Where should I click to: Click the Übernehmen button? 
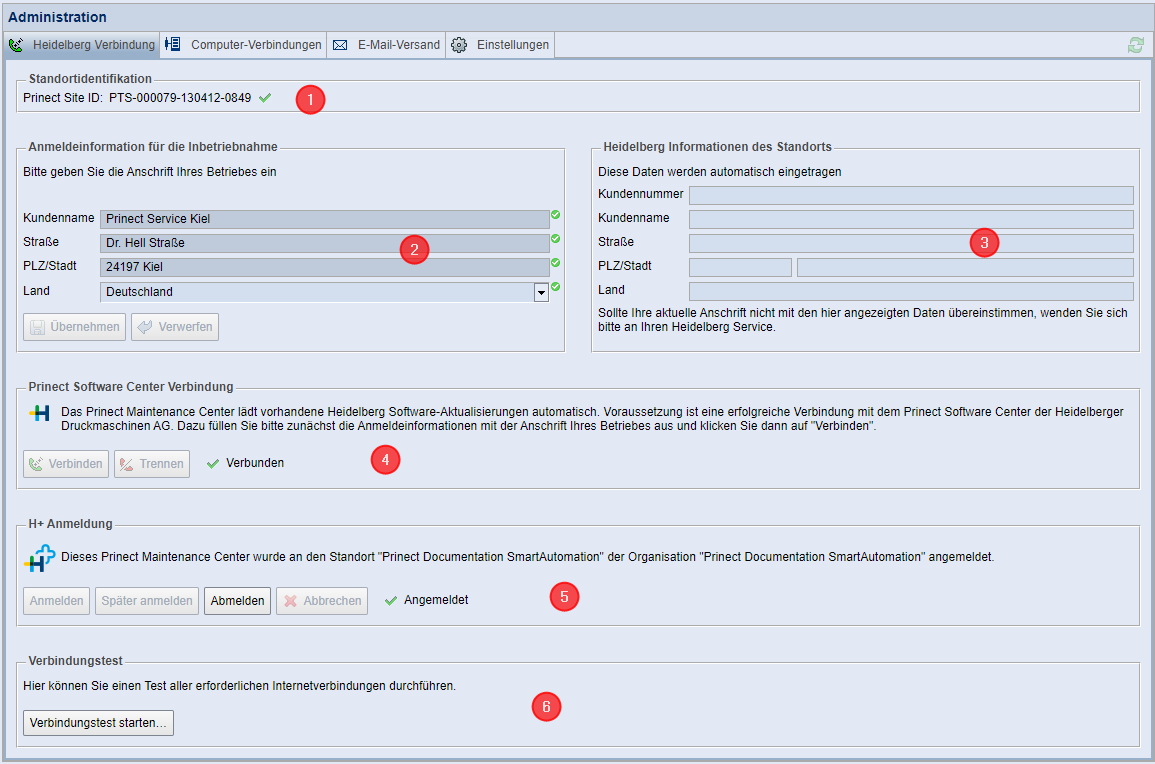(74, 327)
